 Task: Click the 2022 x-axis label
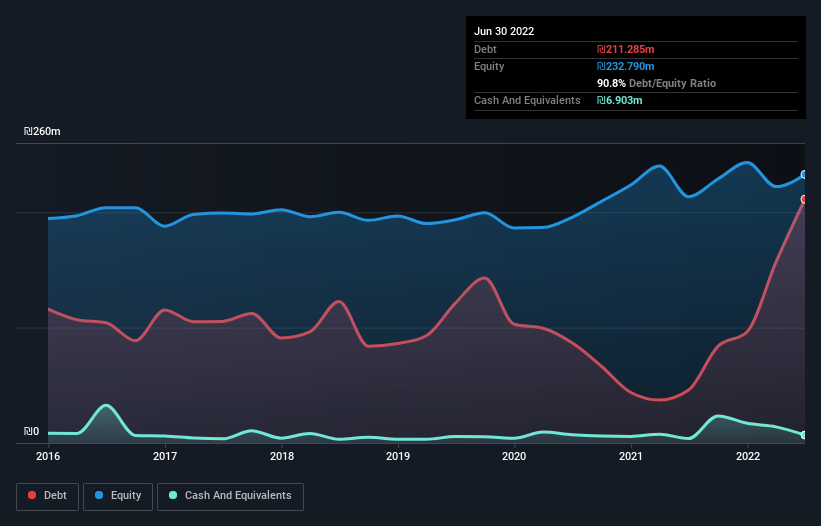[x=748, y=456]
